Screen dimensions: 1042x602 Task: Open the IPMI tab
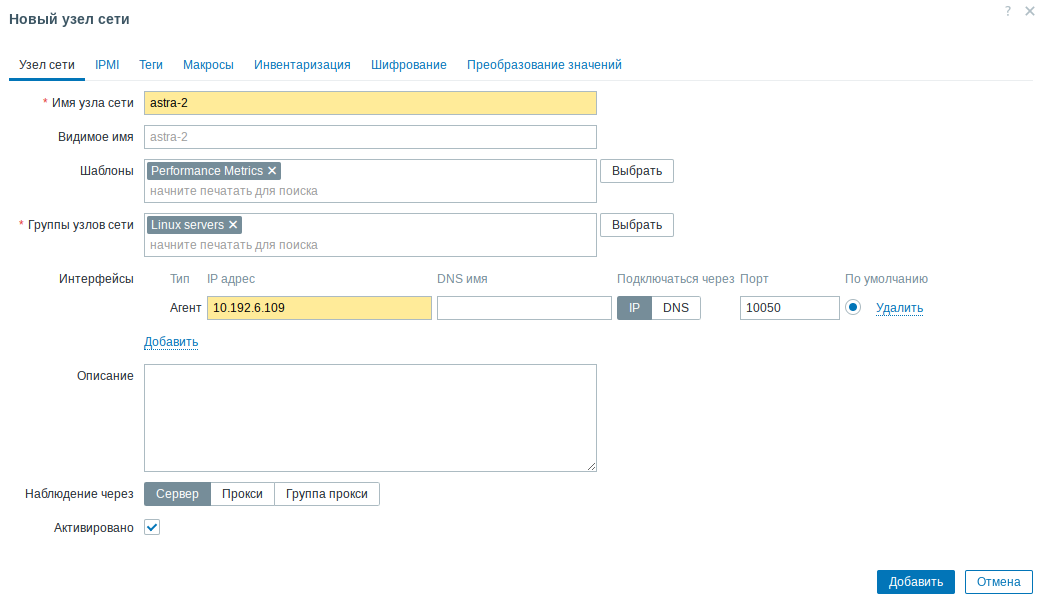click(107, 65)
